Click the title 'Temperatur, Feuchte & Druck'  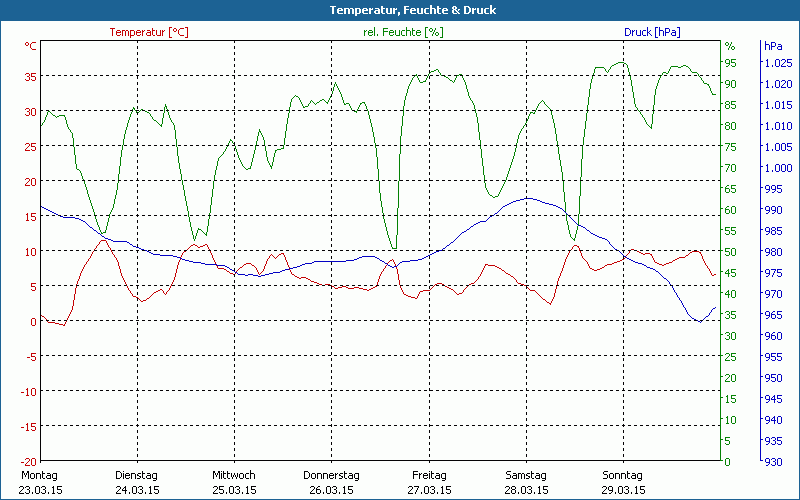tap(413, 10)
